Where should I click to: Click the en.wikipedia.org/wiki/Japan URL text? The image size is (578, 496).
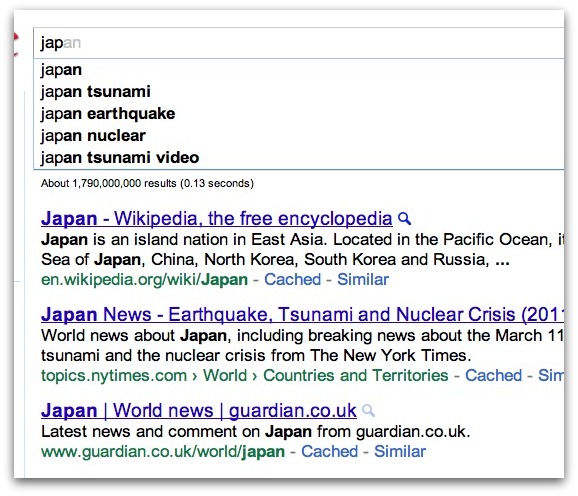[144, 280]
